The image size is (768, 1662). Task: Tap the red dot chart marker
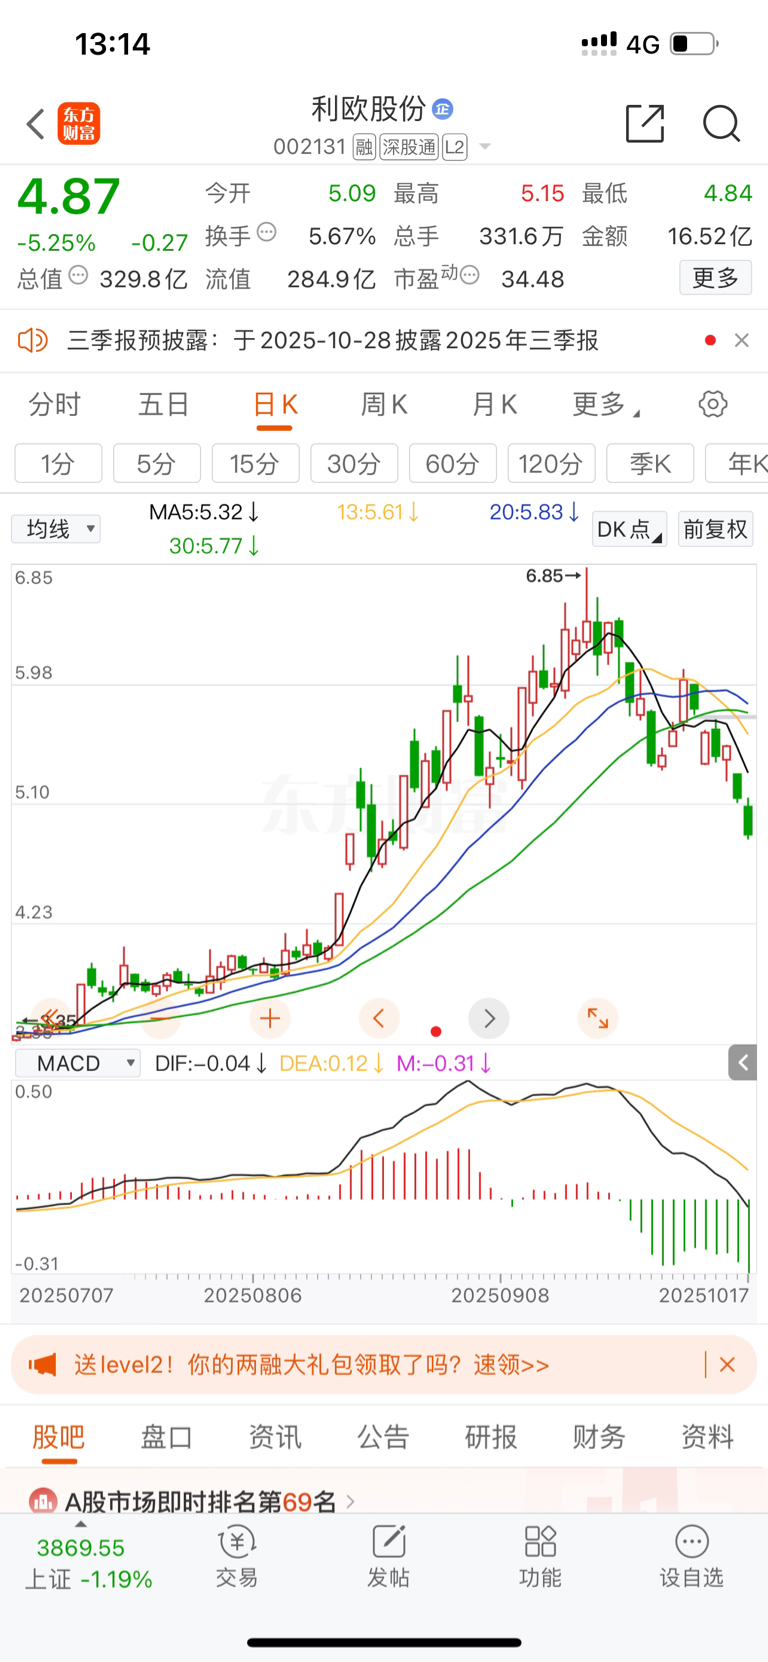[x=436, y=1031]
